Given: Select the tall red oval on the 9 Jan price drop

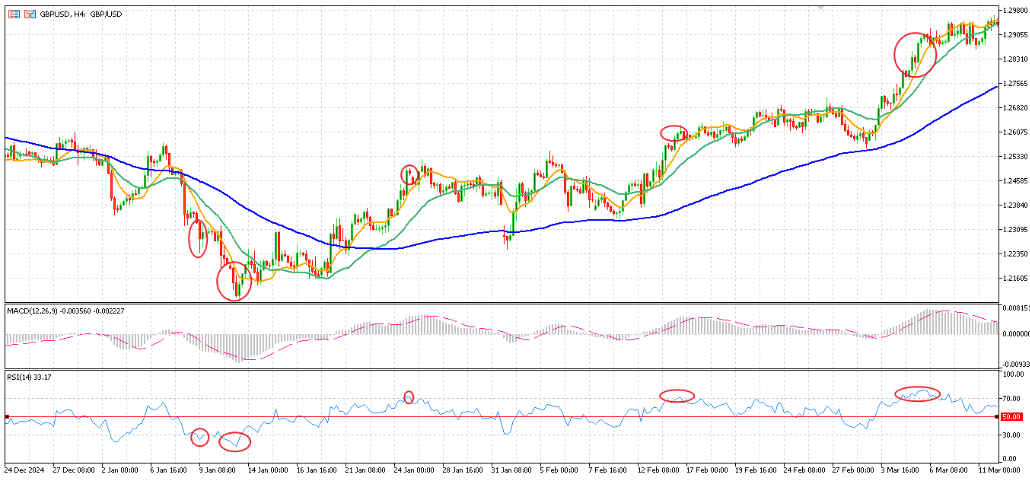Looking at the screenshot, I should pos(198,238).
